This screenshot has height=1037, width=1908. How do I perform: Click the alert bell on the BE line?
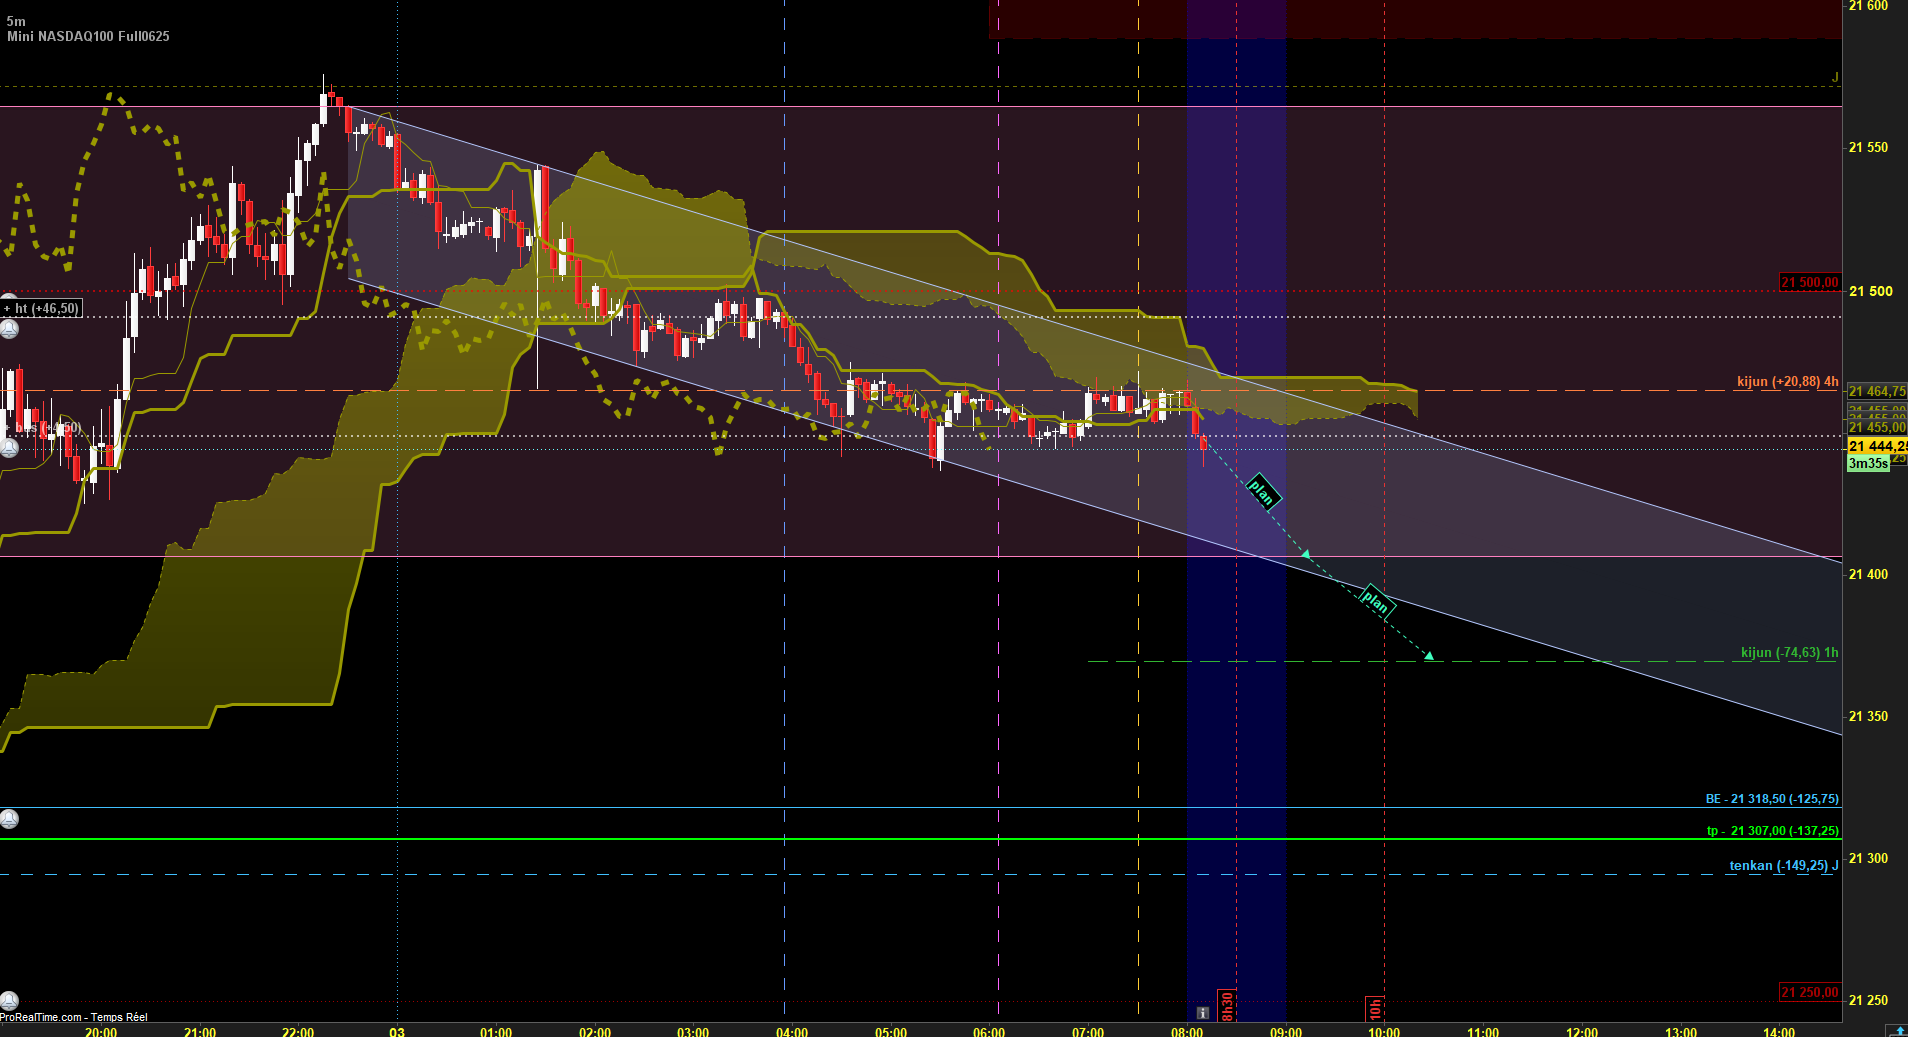pos(9,819)
